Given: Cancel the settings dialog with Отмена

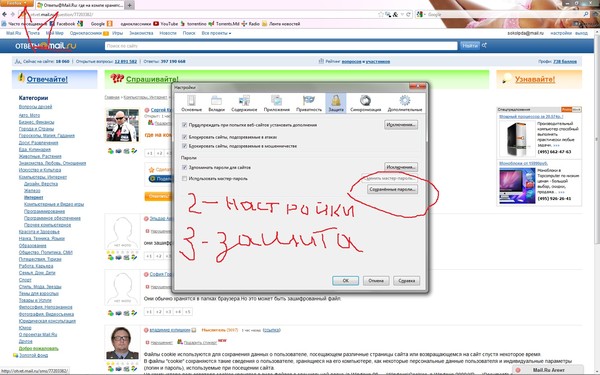Looking at the screenshot, I should (376, 280).
